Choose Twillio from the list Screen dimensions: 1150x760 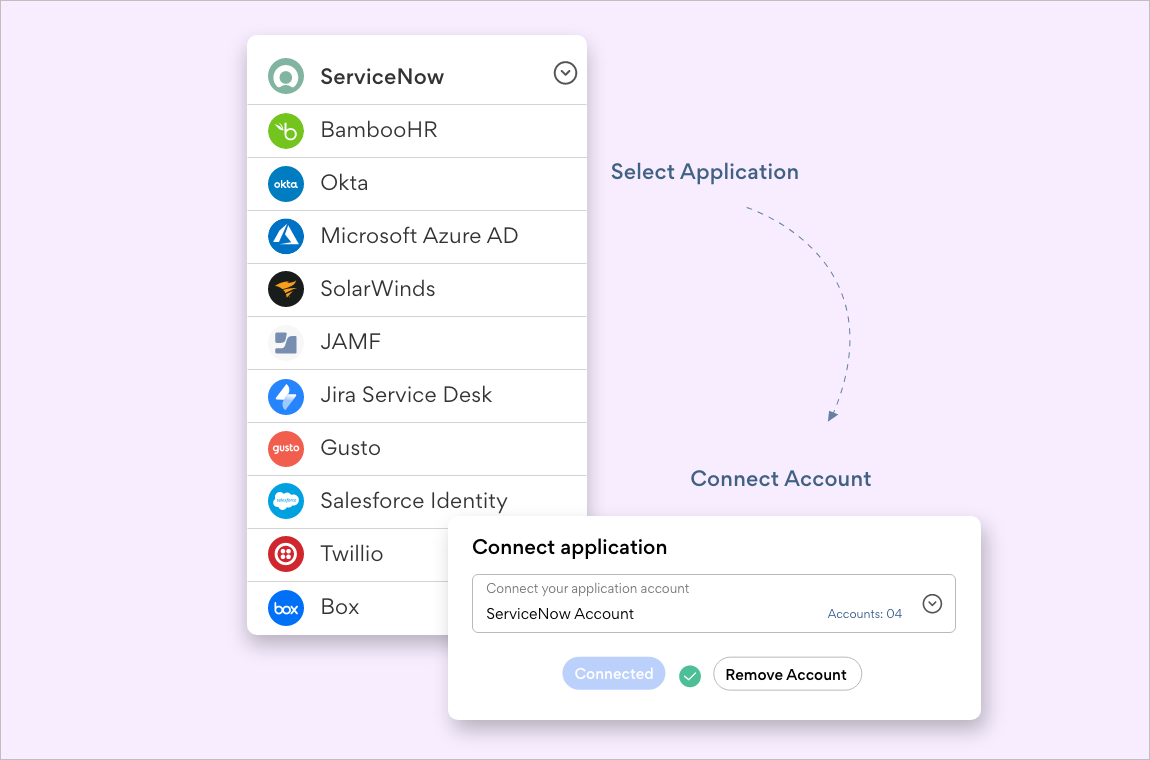point(348,555)
